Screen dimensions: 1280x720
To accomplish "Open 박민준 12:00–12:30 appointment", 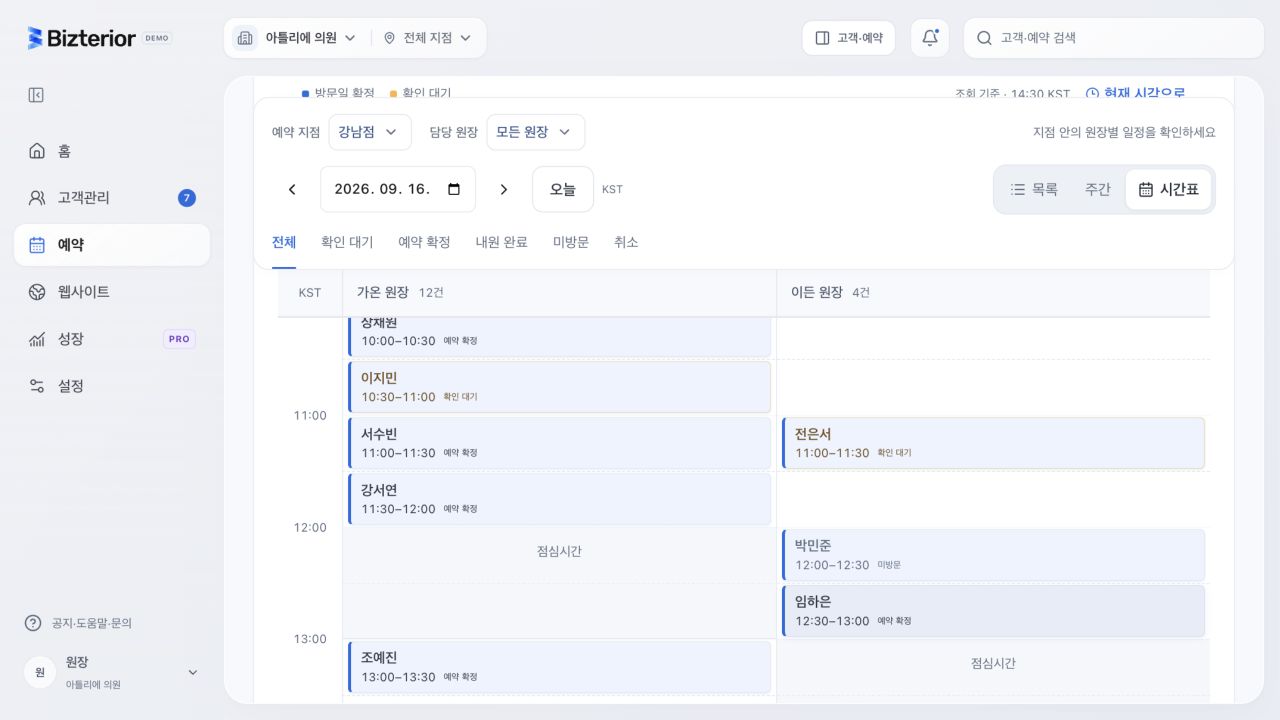I will tap(994, 555).
